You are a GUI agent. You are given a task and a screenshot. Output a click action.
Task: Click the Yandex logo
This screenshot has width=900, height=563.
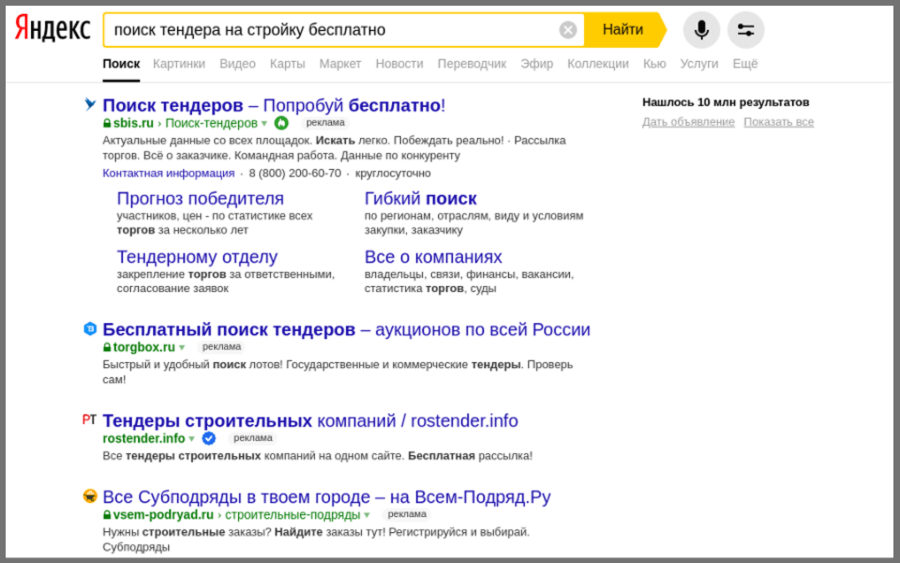(x=52, y=29)
